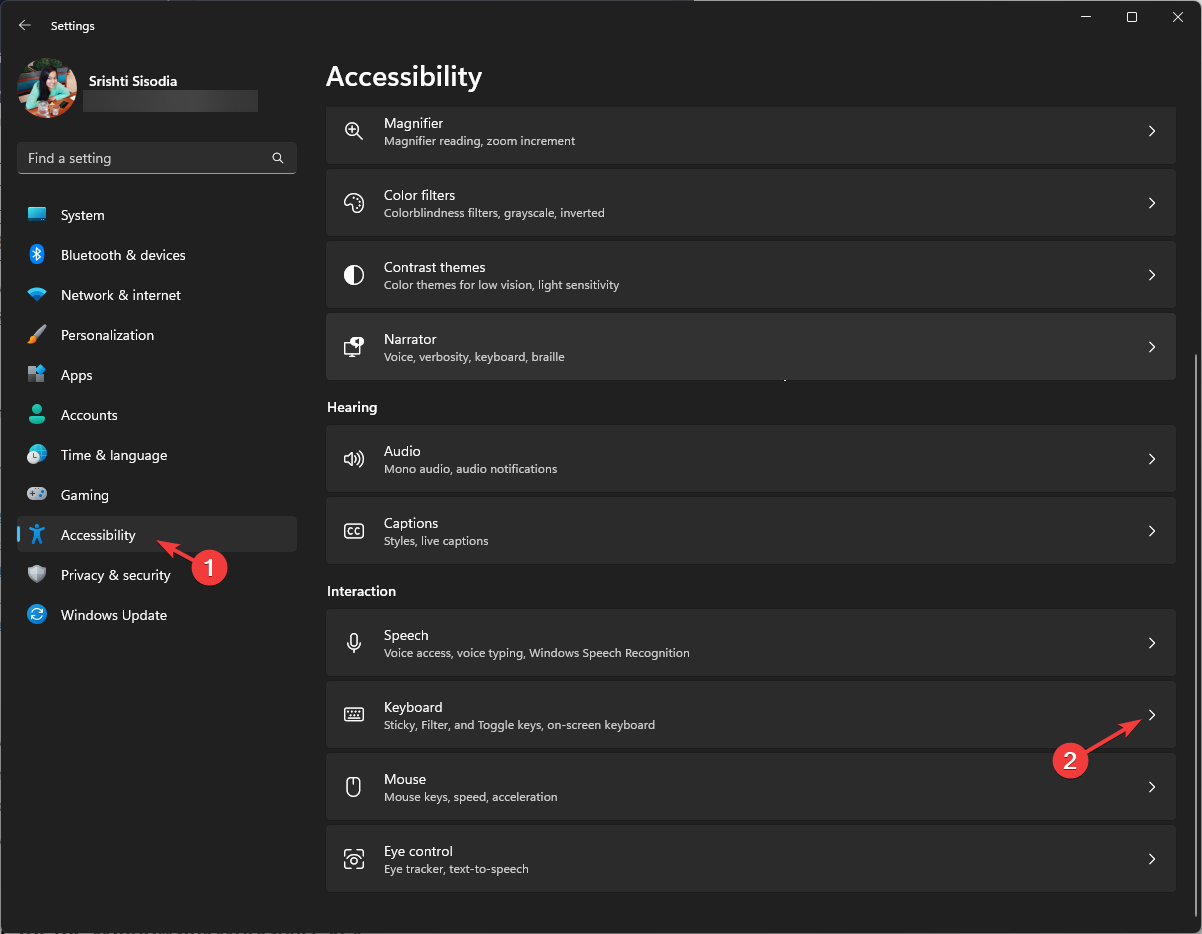The height and width of the screenshot is (934, 1202).
Task: Expand Keyboard settings with its chevron
Action: (1152, 715)
